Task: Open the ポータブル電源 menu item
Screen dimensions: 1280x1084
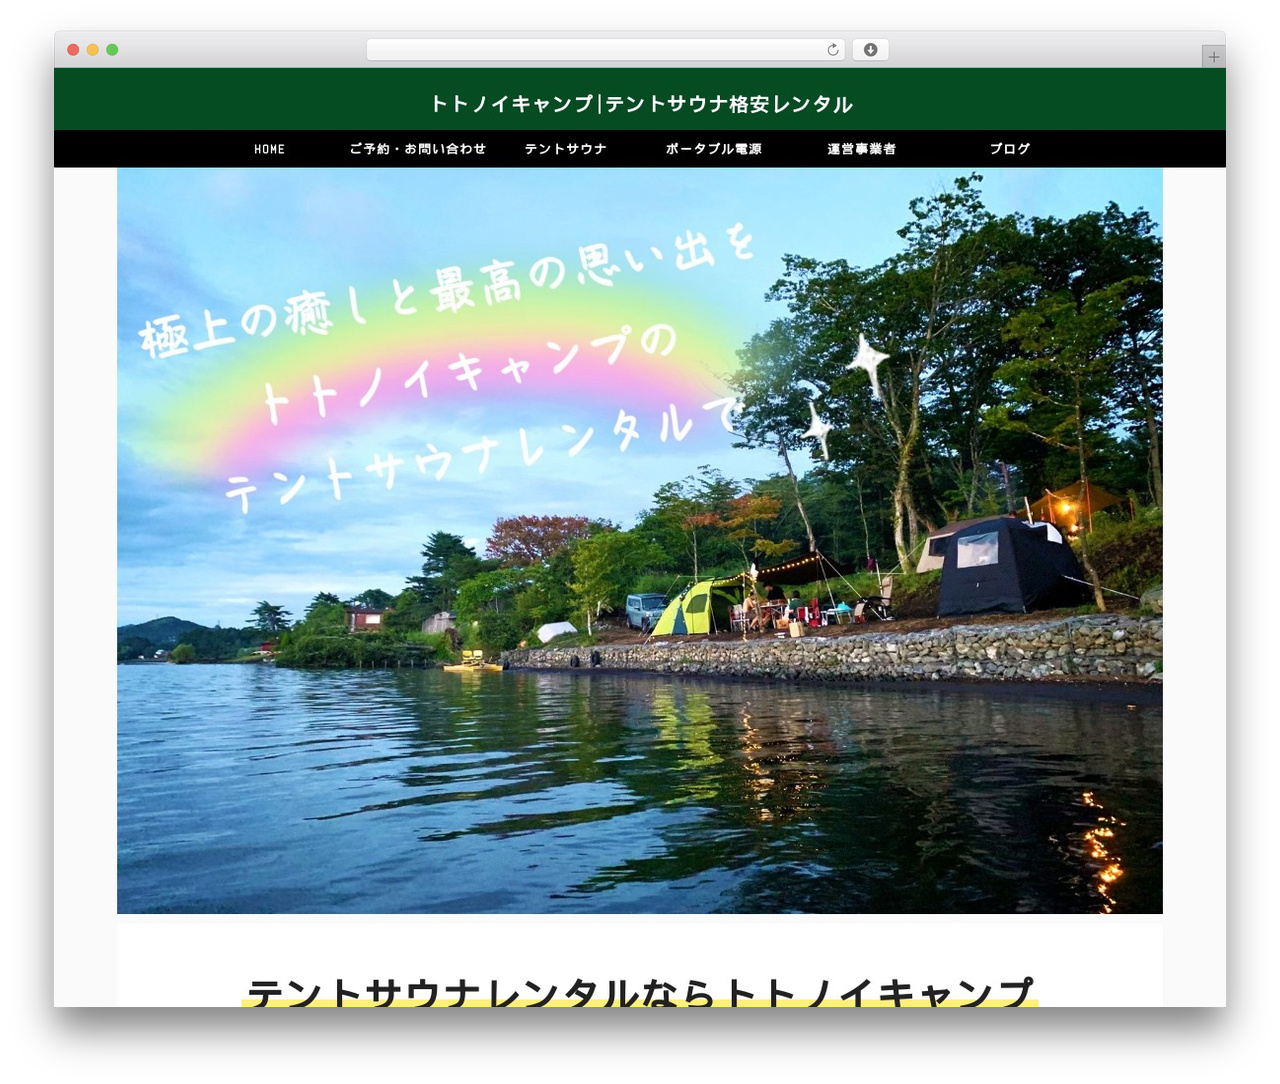Action: tap(714, 149)
